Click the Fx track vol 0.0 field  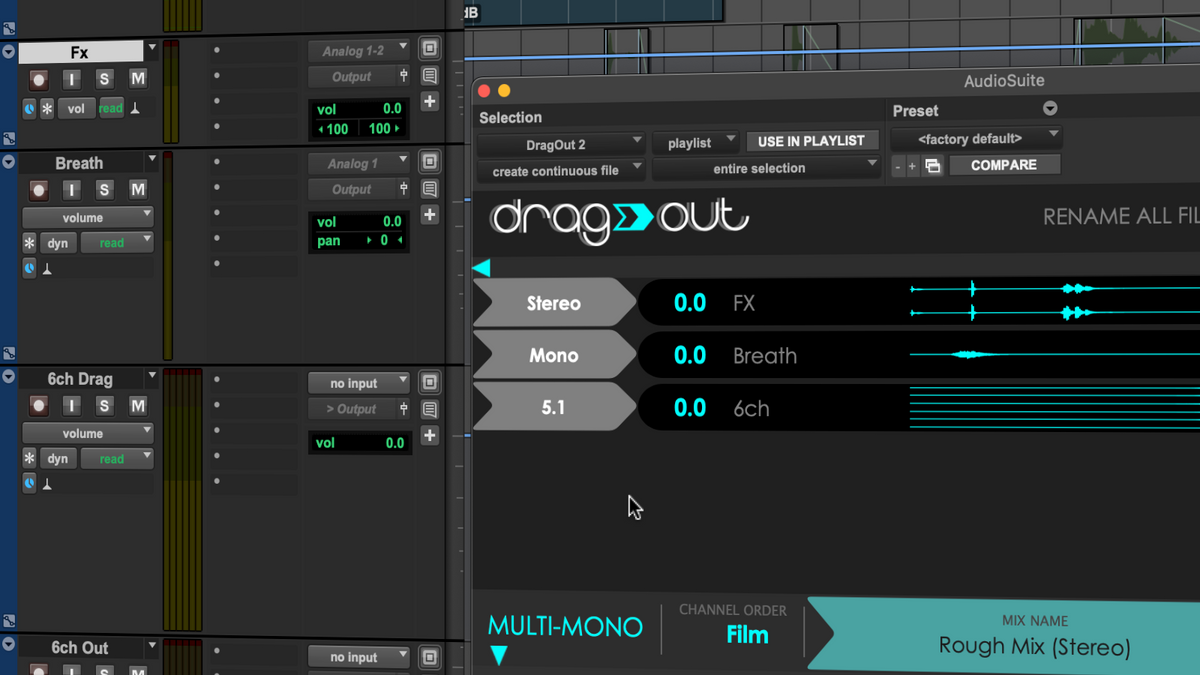click(x=359, y=109)
